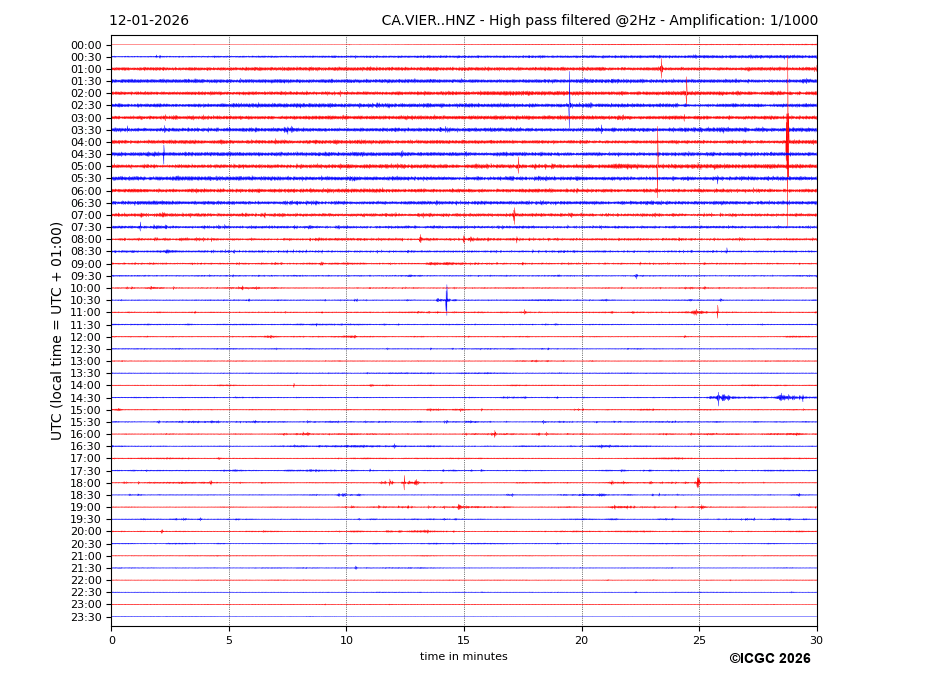Click the x-axis tick label 15
The height and width of the screenshot is (696, 927).
[x=464, y=640]
